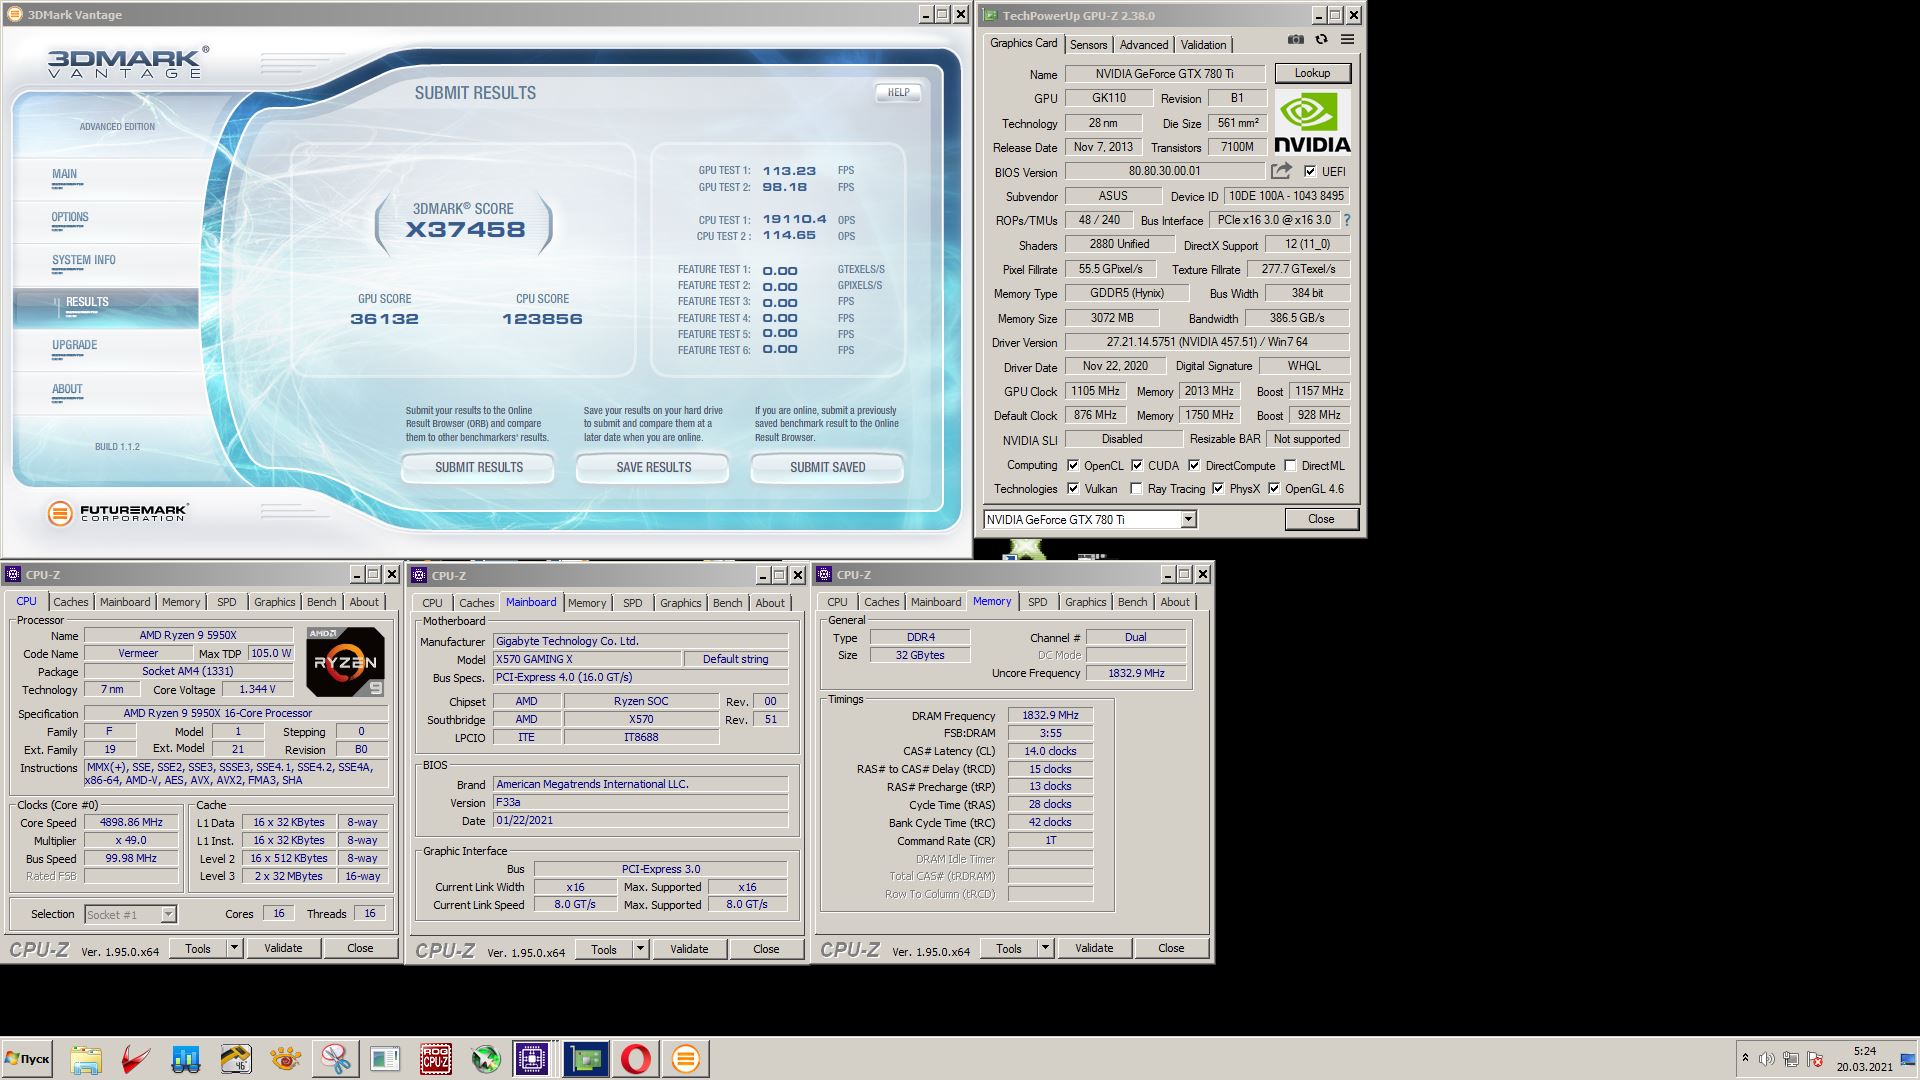Viewport: 1920px width, 1080px height.
Task: Click the SAVE RESULTS button
Action: point(653,467)
